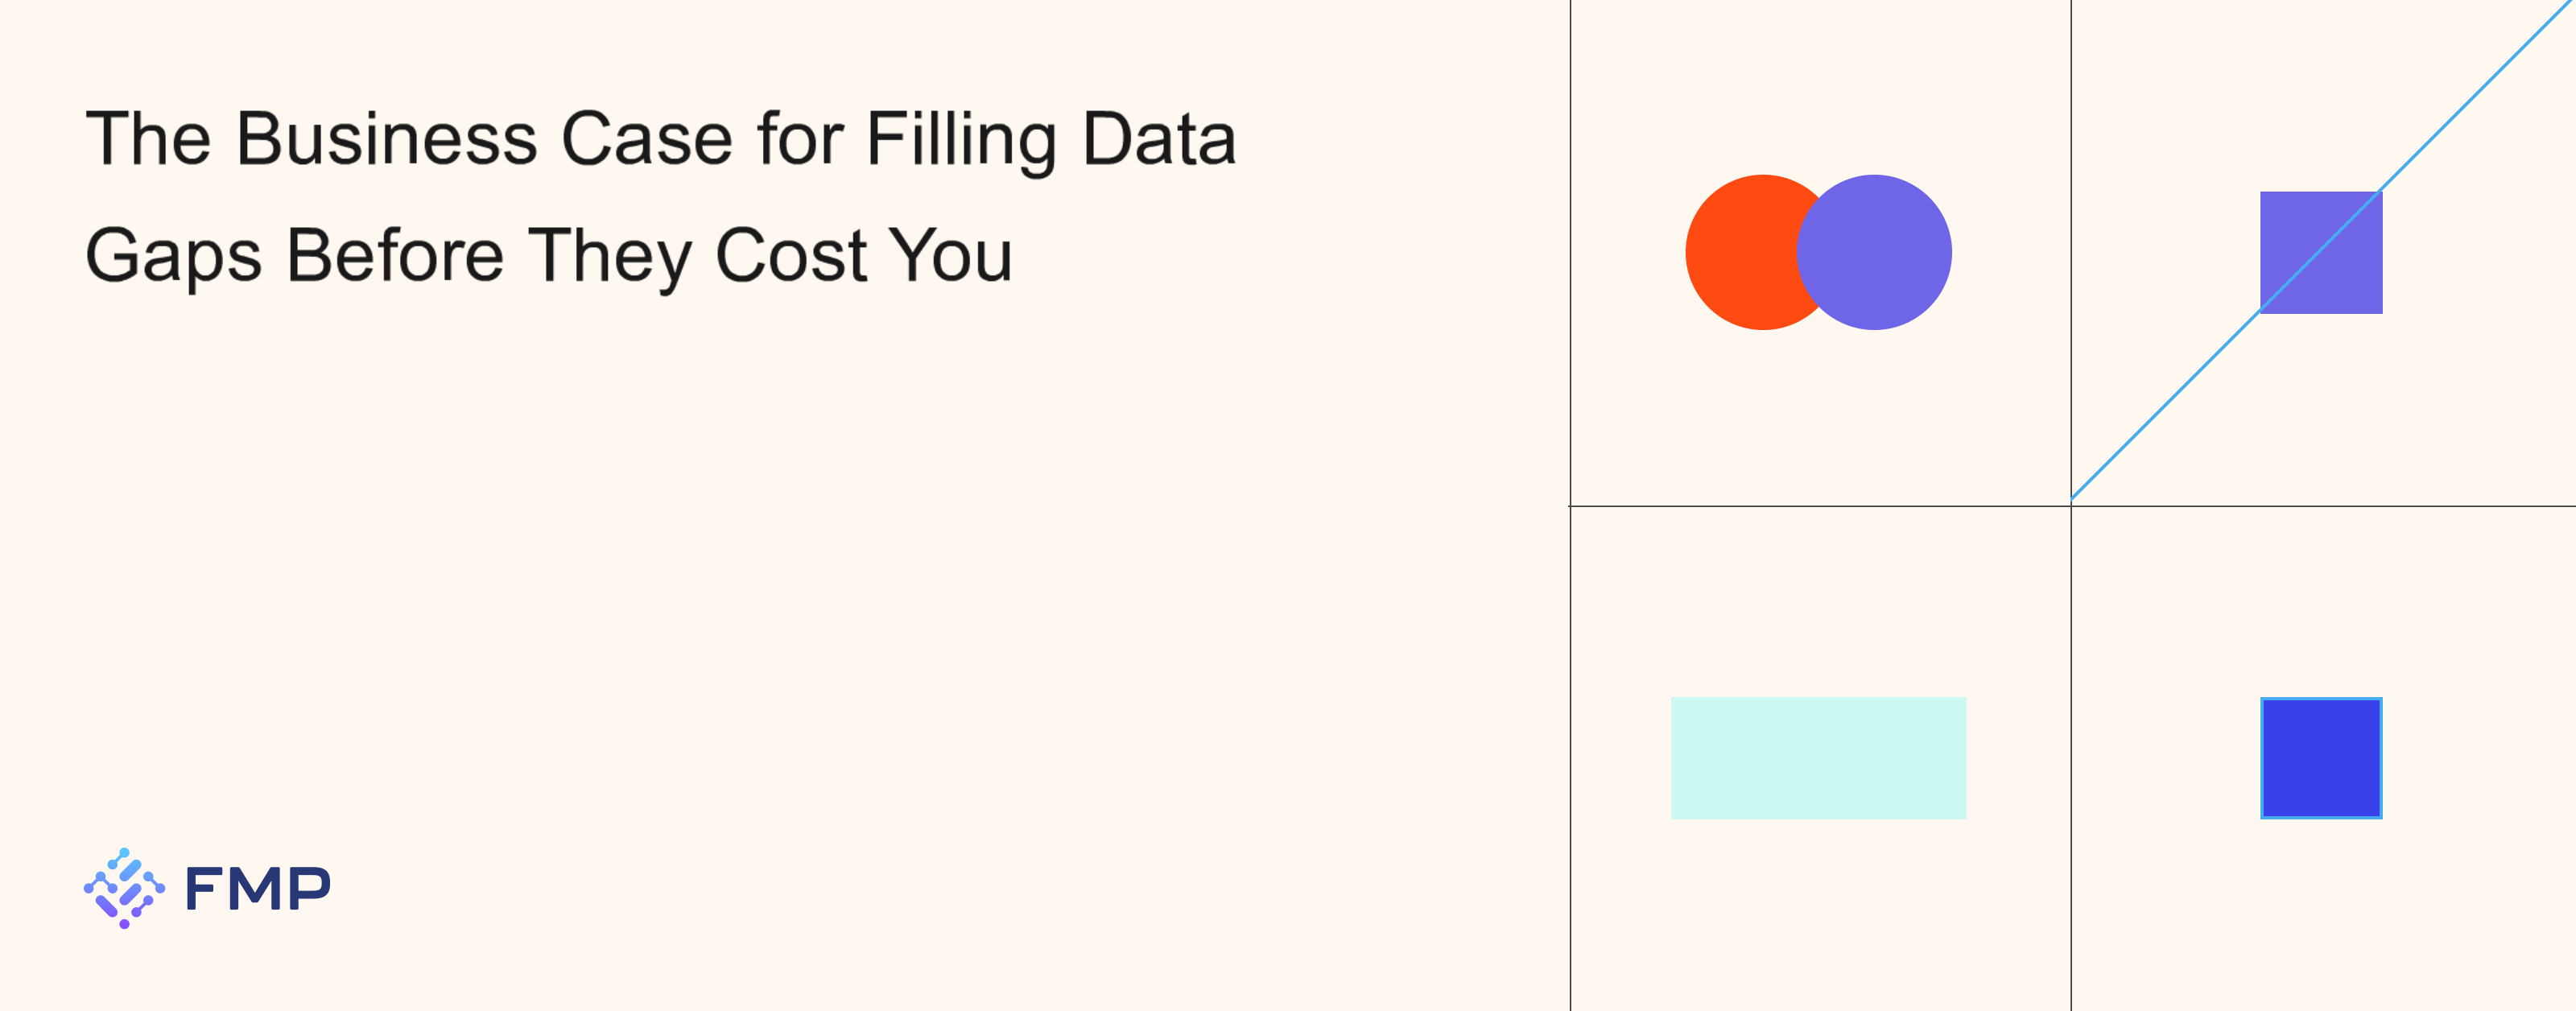The height and width of the screenshot is (1011, 2576).
Task: Click the word 'Cost' in the headline
Action: tap(791, 255)
